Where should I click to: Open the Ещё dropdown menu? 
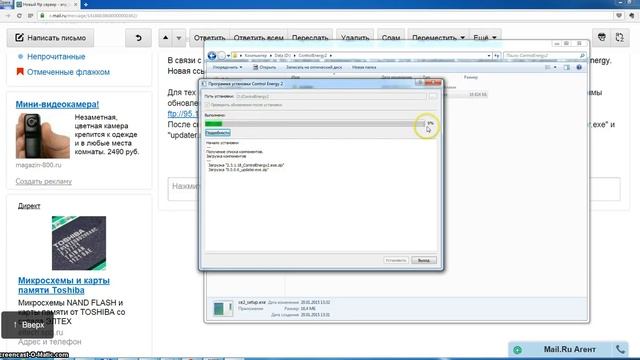pos(485,38)
